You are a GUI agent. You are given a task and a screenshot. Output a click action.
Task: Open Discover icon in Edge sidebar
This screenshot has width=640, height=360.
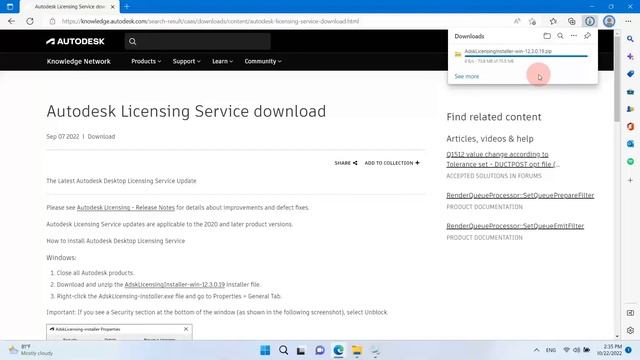click(x=630, y=56)
